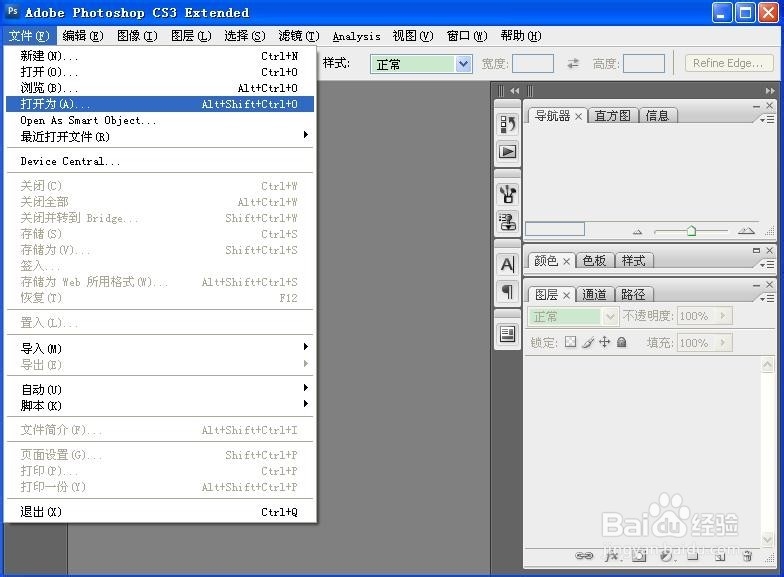
Task: Click the Refine Edge... button
Action: click(x=728, y=63)
